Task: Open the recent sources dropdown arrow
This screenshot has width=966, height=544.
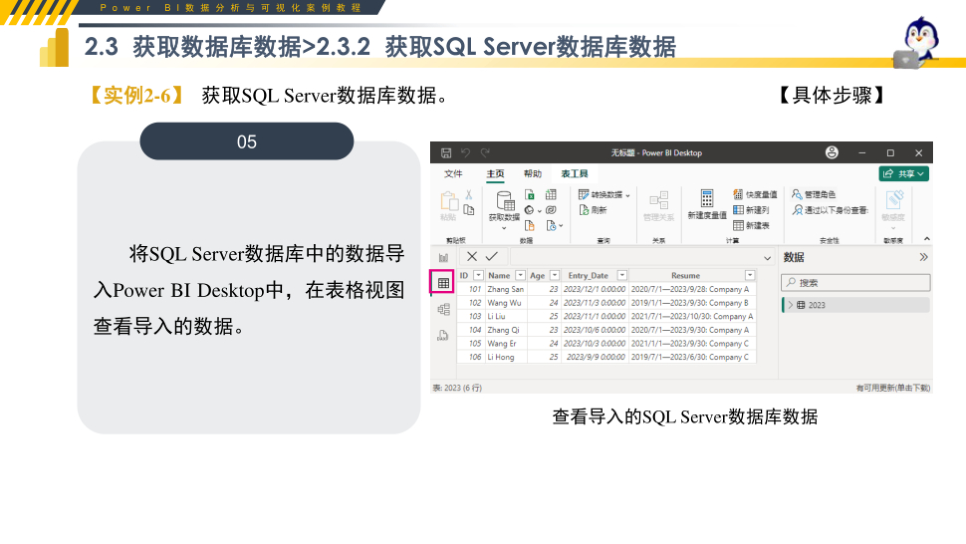Action: click(561, 226)
